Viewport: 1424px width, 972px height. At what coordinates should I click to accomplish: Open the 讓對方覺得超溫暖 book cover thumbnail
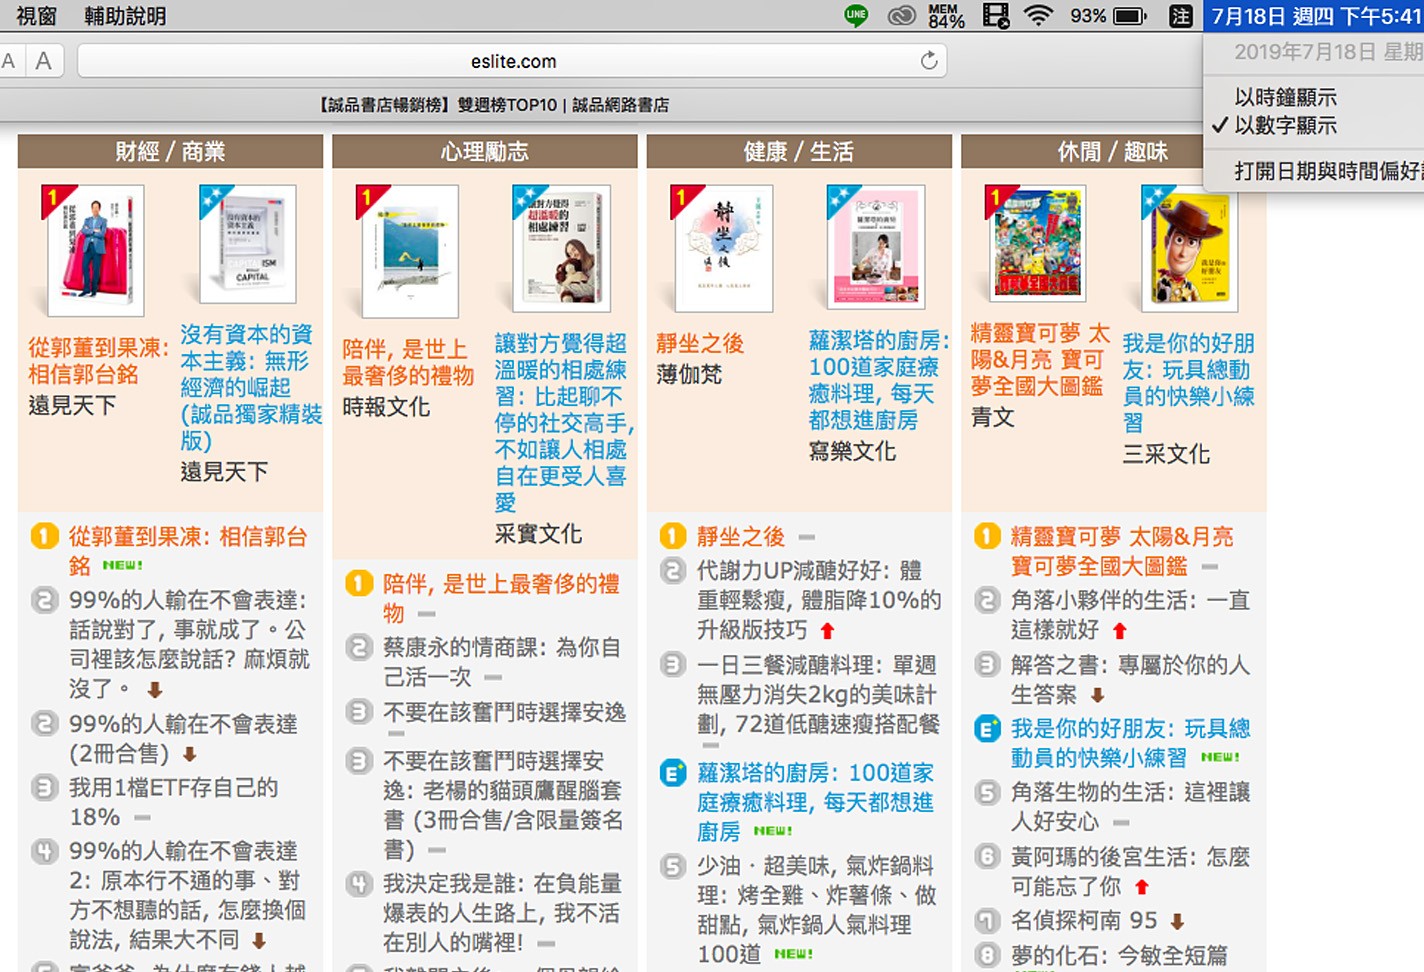(x=561, y=248)
